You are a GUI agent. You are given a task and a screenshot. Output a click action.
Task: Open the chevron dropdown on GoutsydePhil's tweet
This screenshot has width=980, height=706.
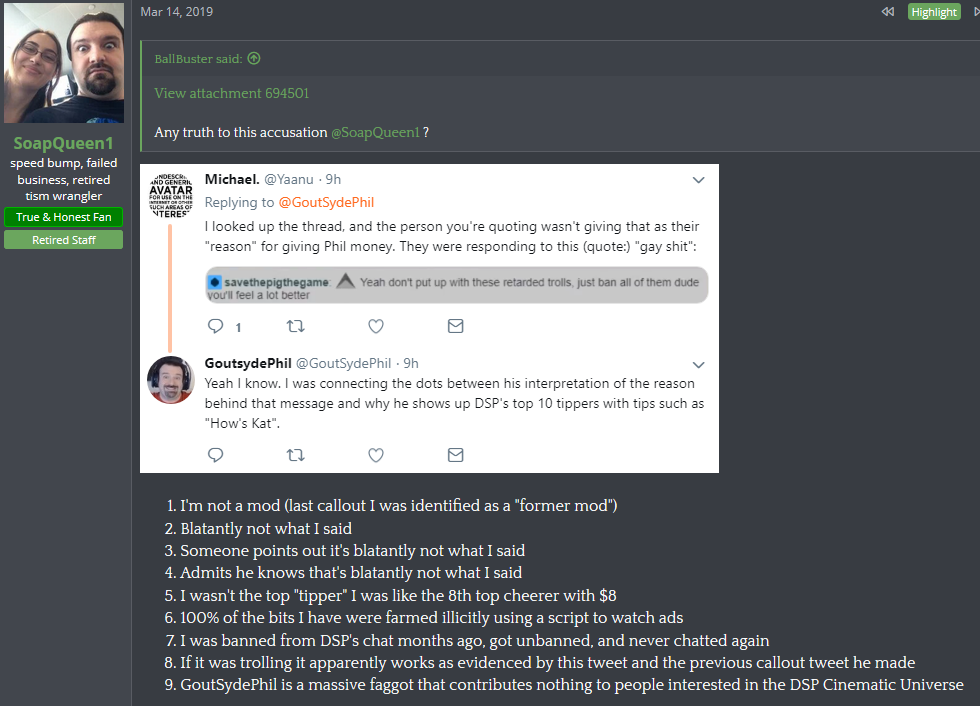click(x=699, y=364)
